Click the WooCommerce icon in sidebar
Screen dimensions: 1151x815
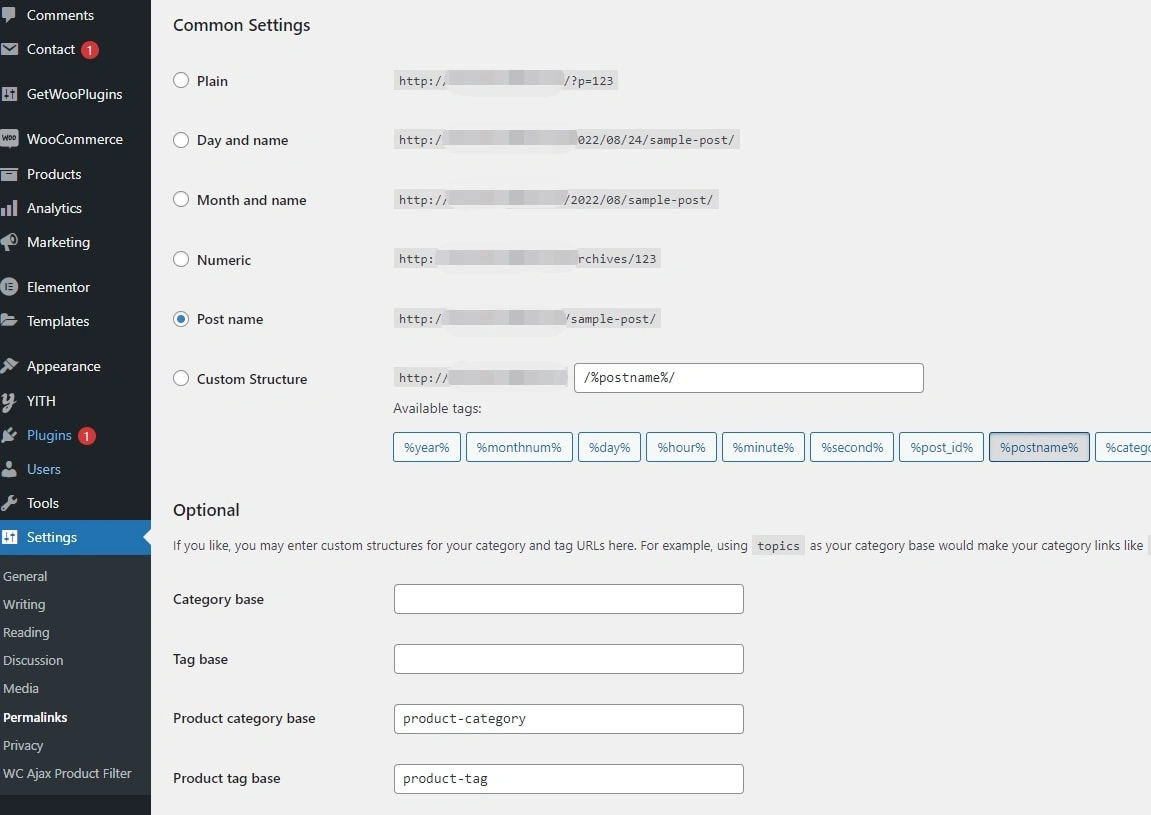coord(9,139)
